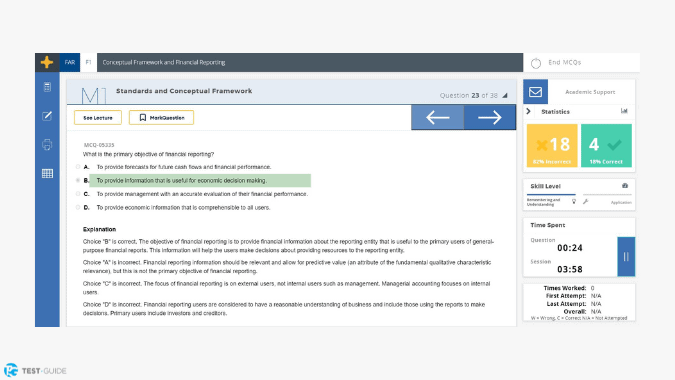Pause the timer with the pause button
The height and width of the screenshot is (380, 675).
(626, 256)
